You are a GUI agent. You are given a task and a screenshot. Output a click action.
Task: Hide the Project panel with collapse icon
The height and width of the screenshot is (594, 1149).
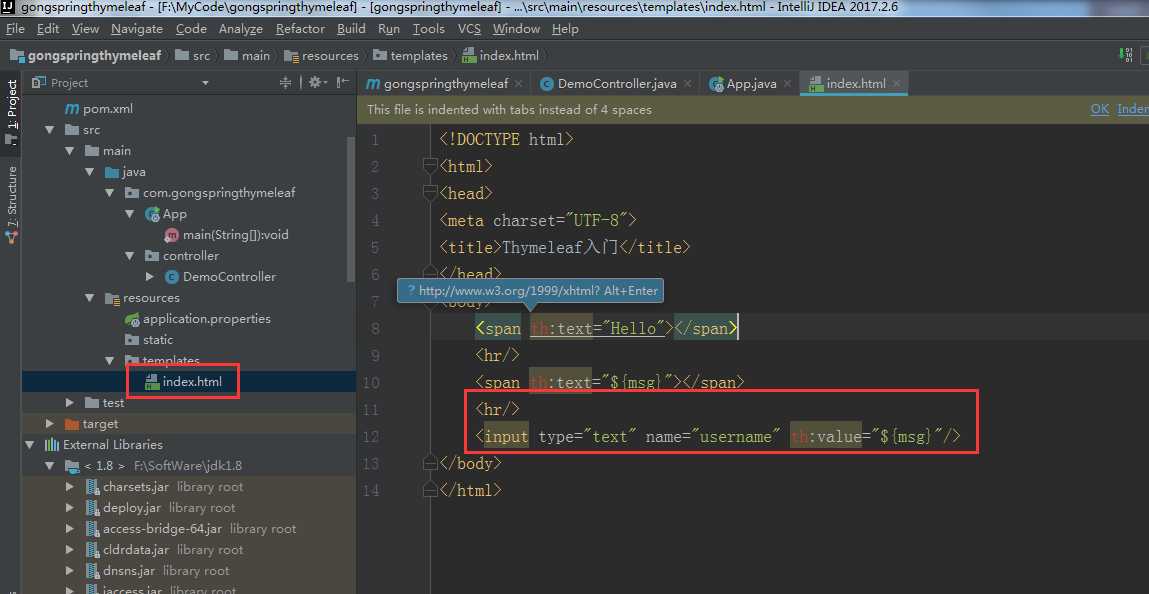tap(342, 83)
